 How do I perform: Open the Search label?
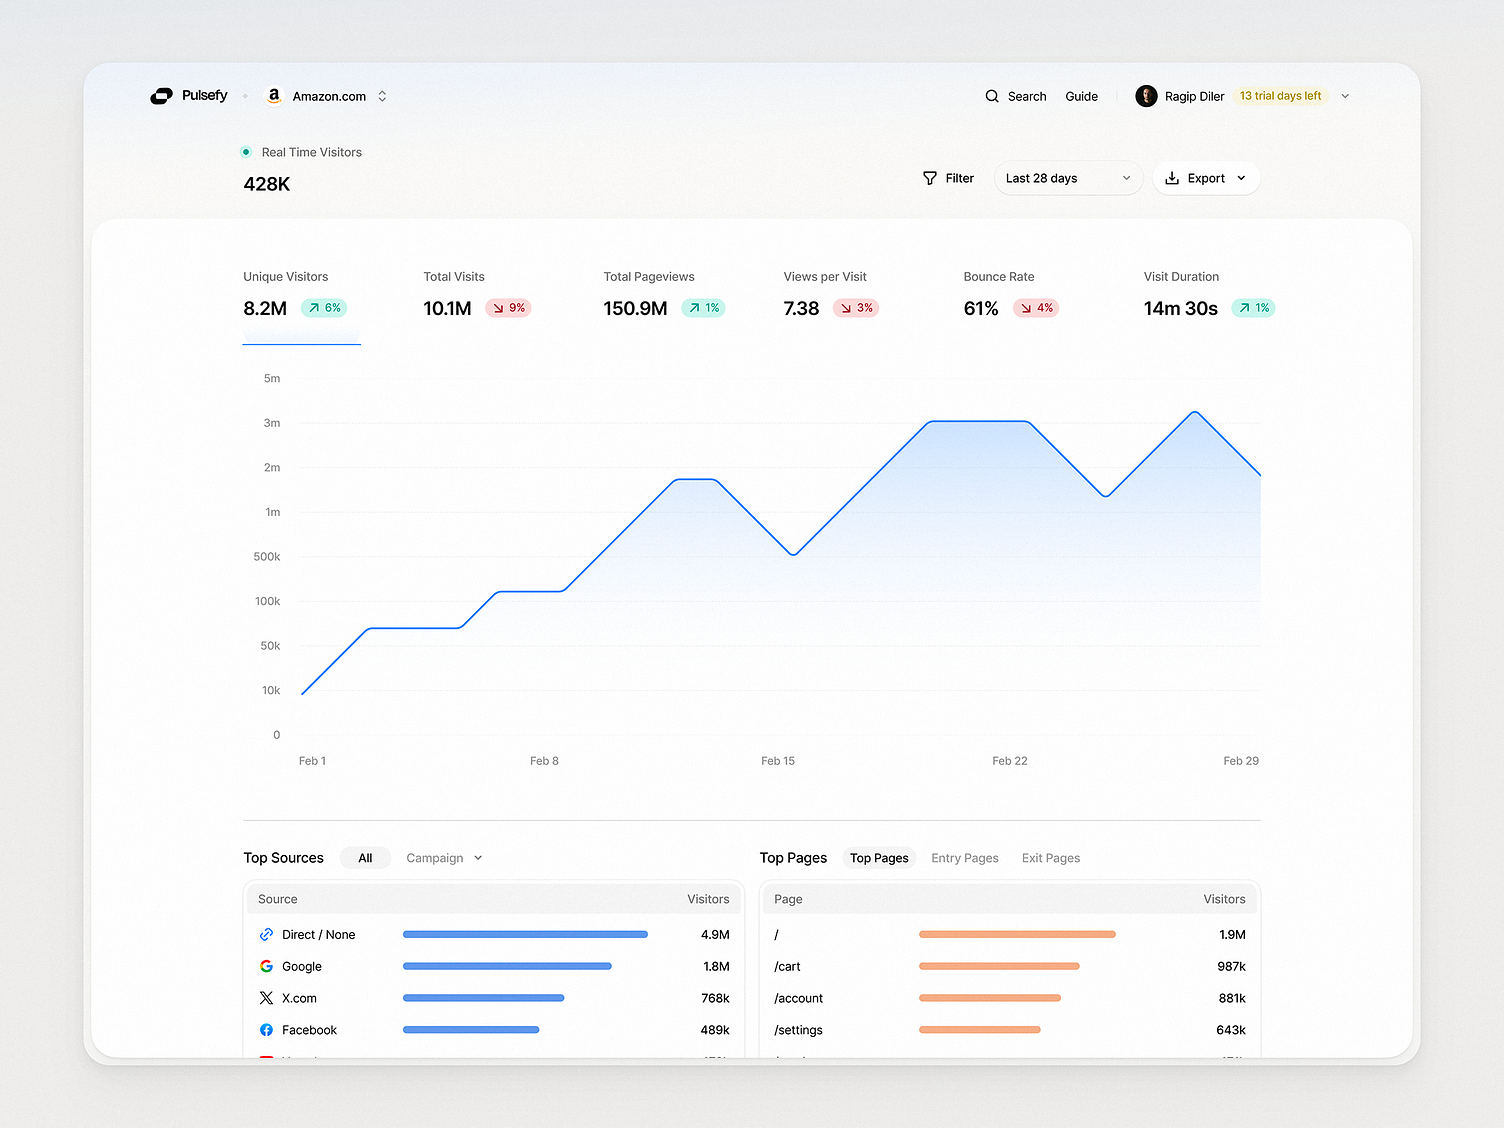pos(1027,96)
